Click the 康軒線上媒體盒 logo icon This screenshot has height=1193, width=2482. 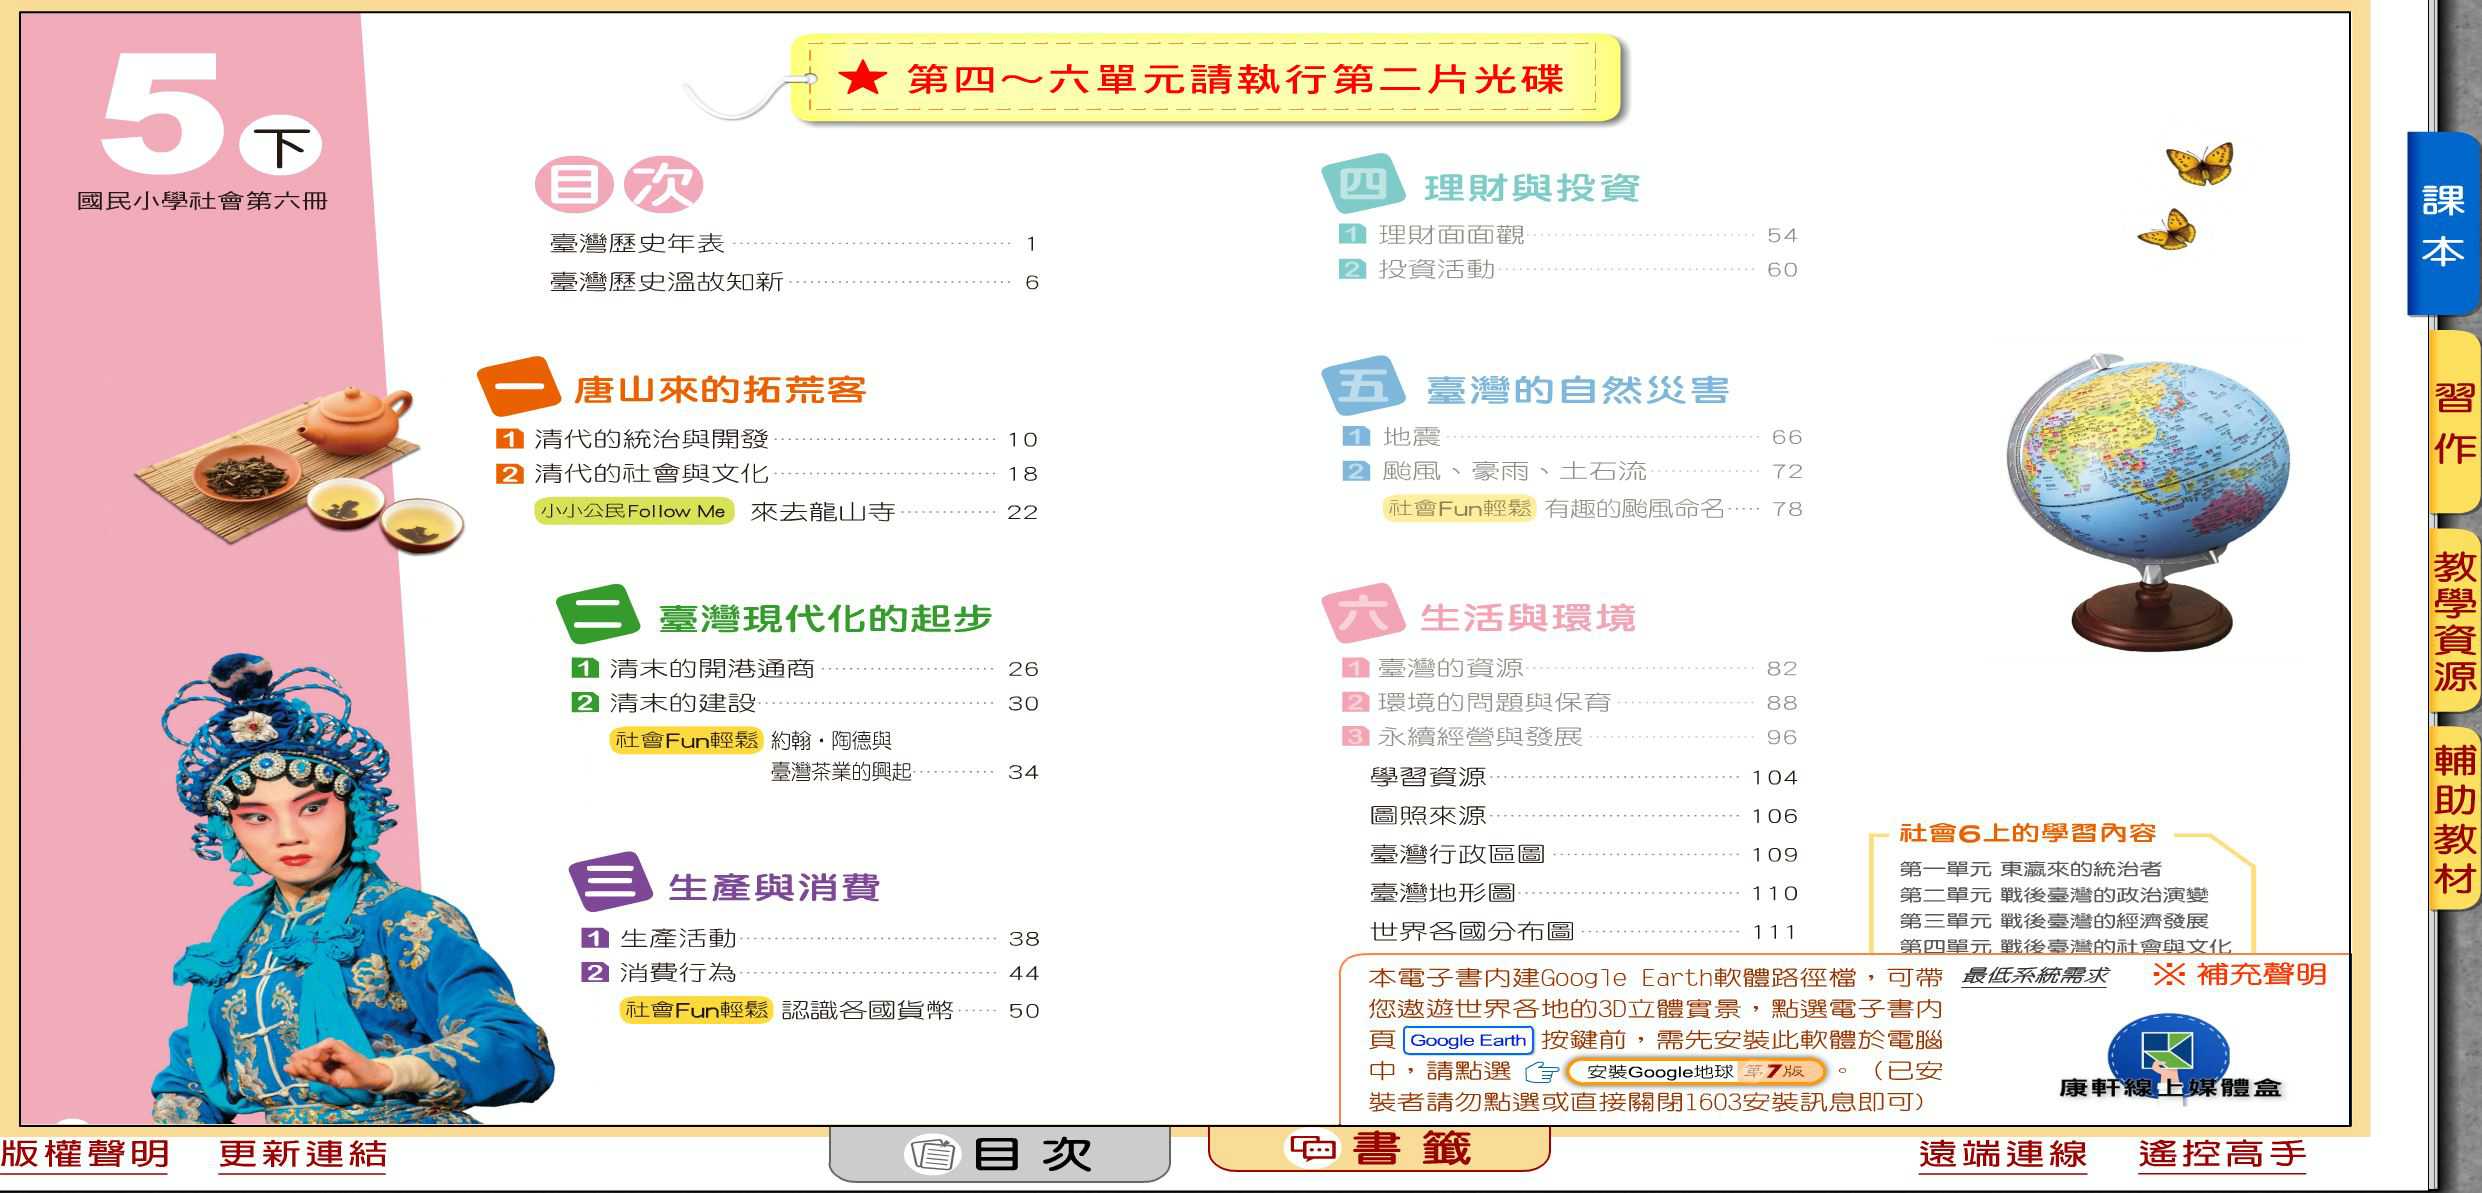[x=2169, y=1060]
